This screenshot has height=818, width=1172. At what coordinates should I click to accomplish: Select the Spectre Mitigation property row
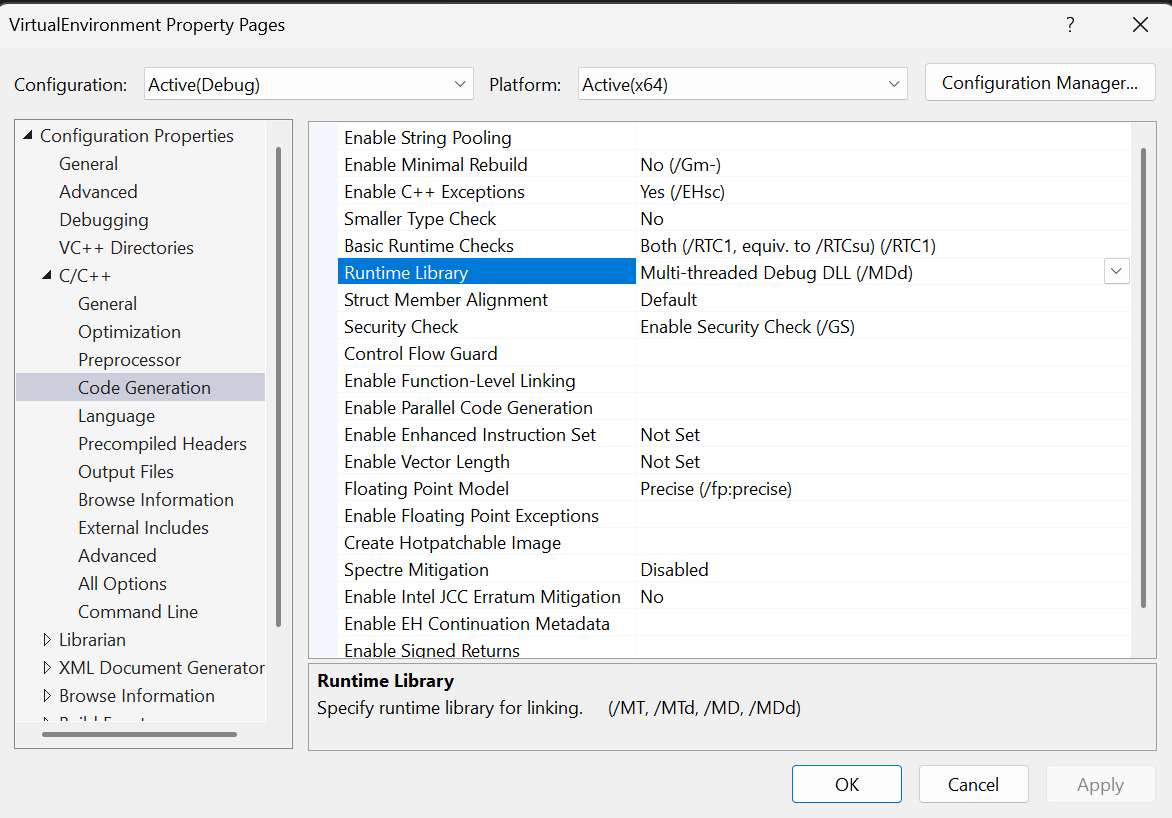(734, 570)
